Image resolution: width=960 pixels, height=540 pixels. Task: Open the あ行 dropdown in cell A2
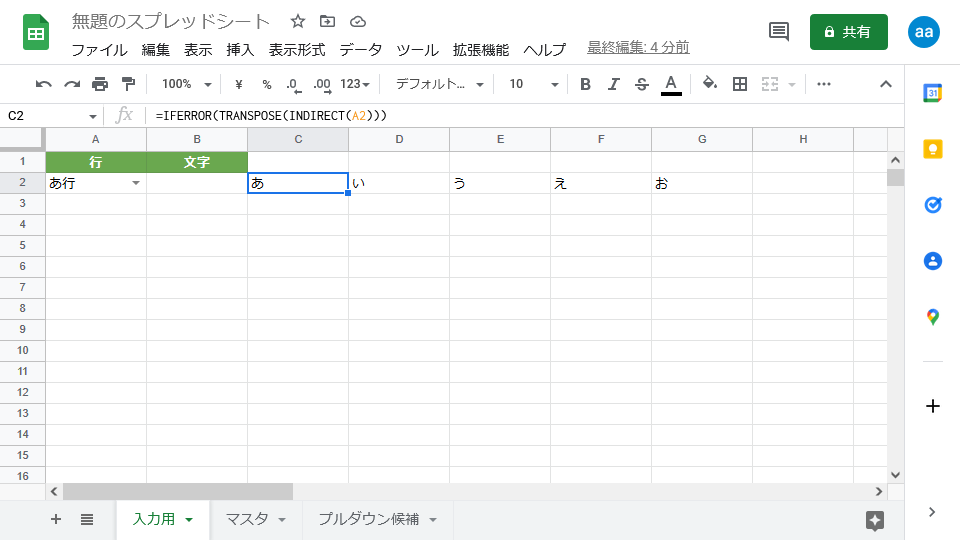[136, 183]
